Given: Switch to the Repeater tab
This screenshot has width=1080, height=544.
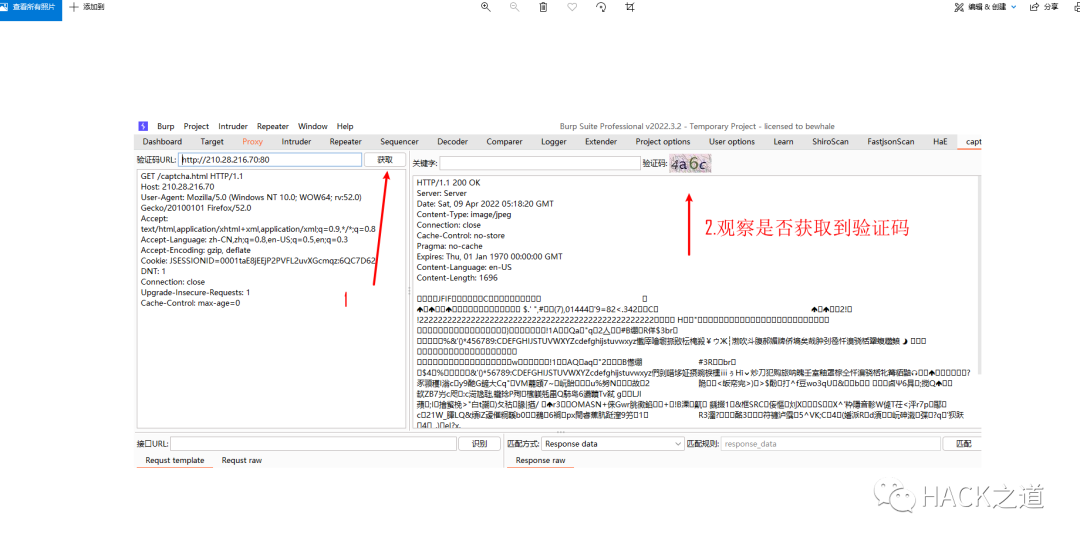Looking at the screenshot, I should (346, 142).
